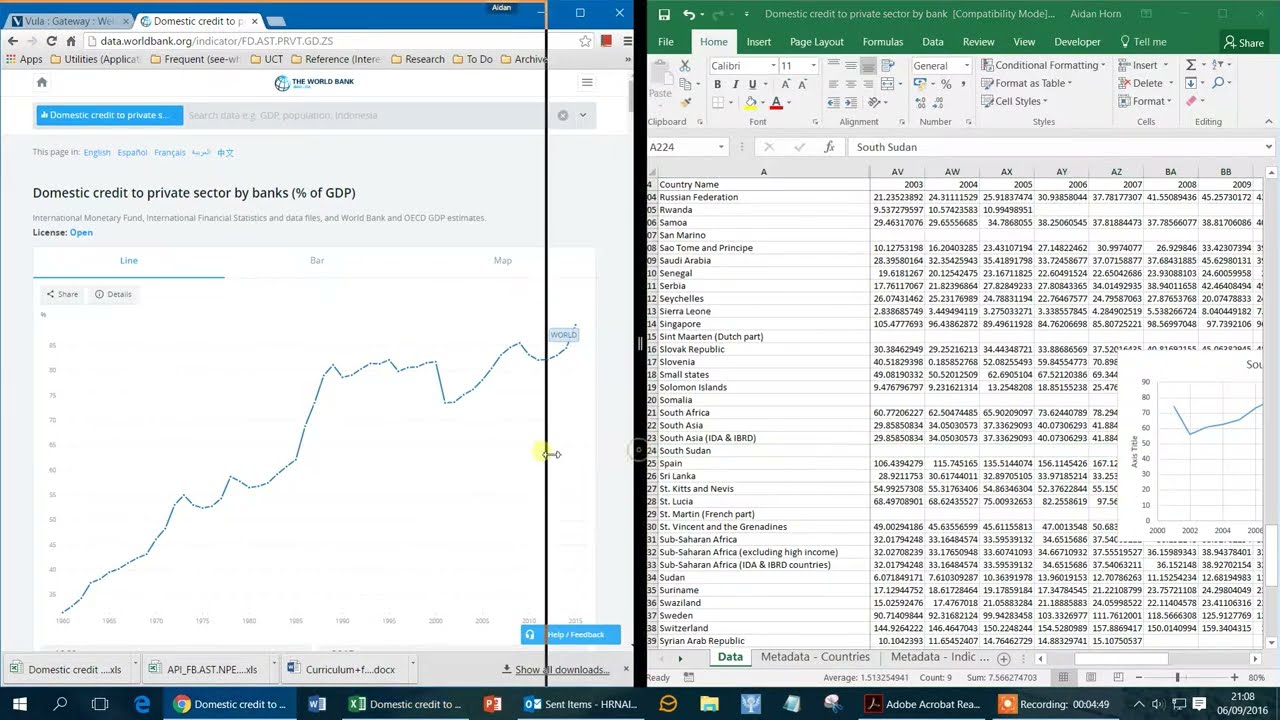Collapse the Excel ribbon arrow
1280x720 pixels.
pyautogui.click(x=1269, y=122)
